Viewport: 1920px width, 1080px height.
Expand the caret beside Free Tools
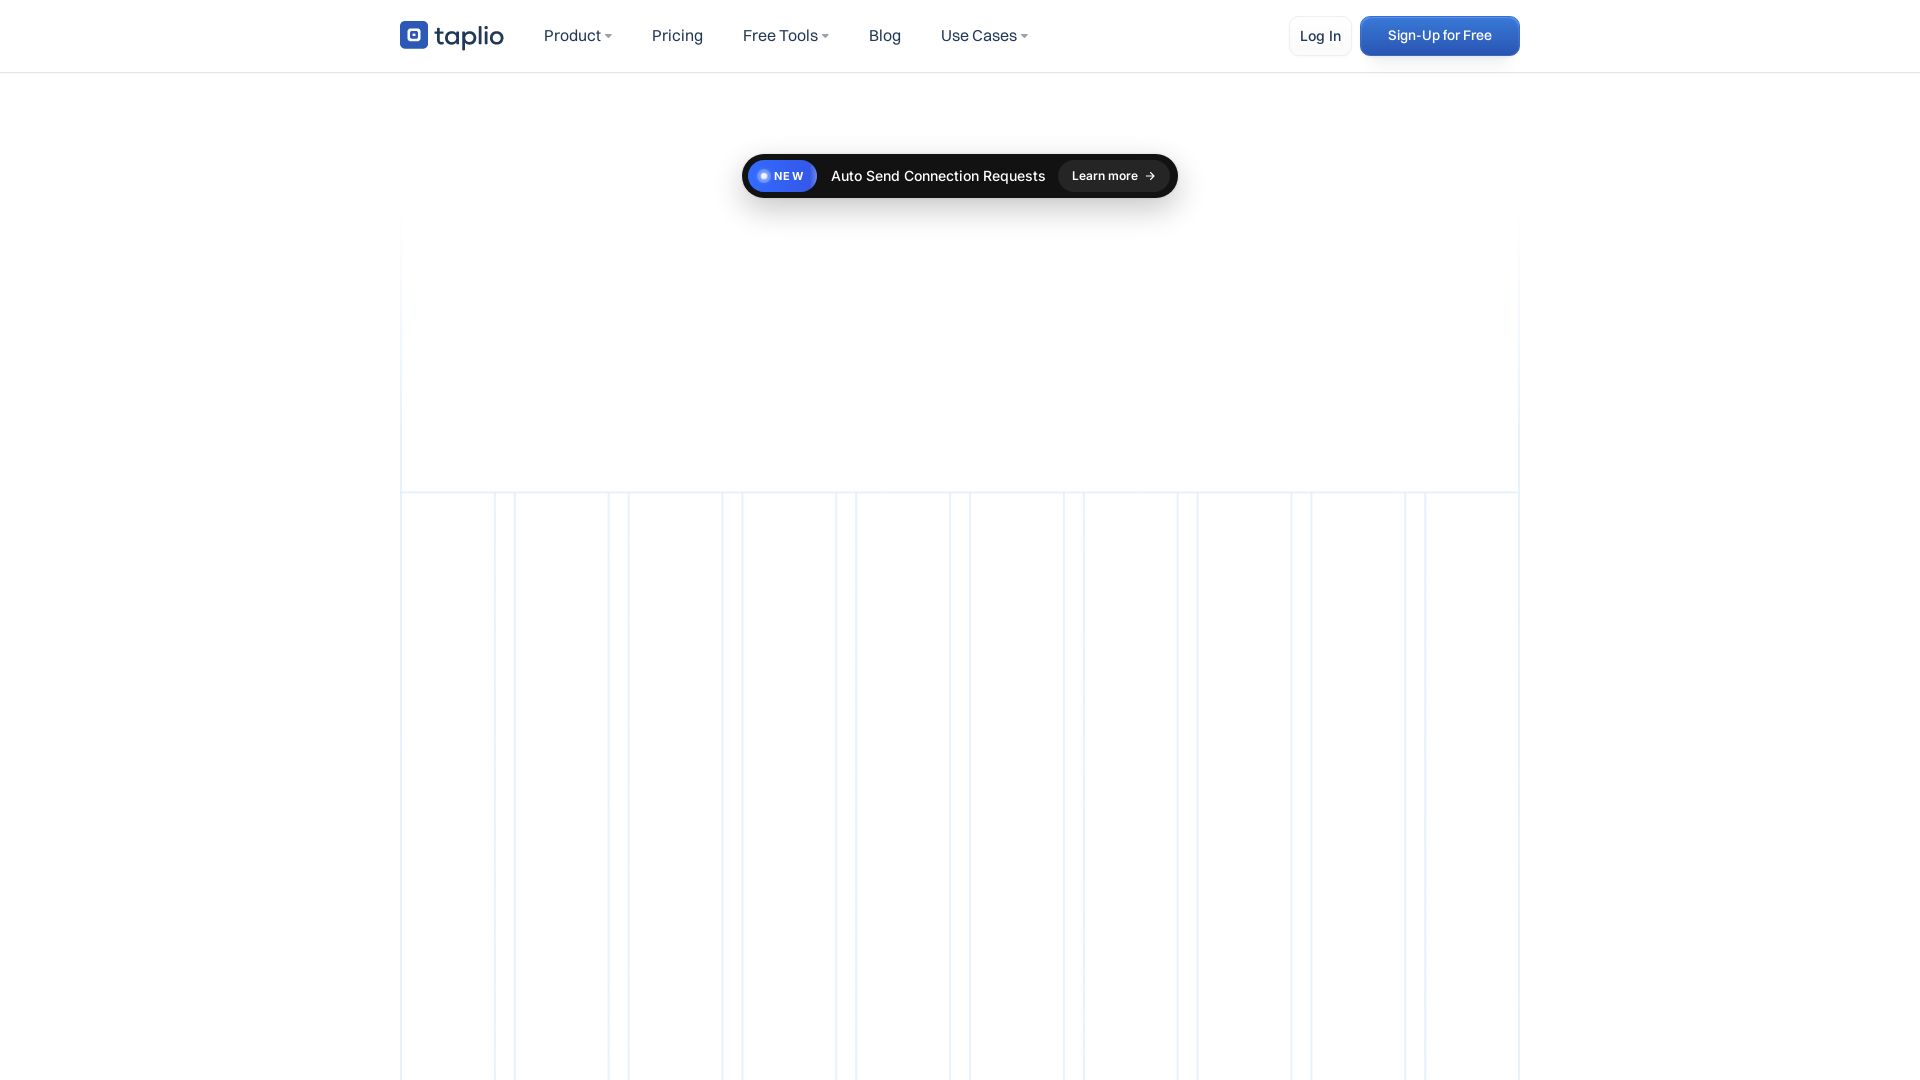pyautogui.click(x=825, y=37)
